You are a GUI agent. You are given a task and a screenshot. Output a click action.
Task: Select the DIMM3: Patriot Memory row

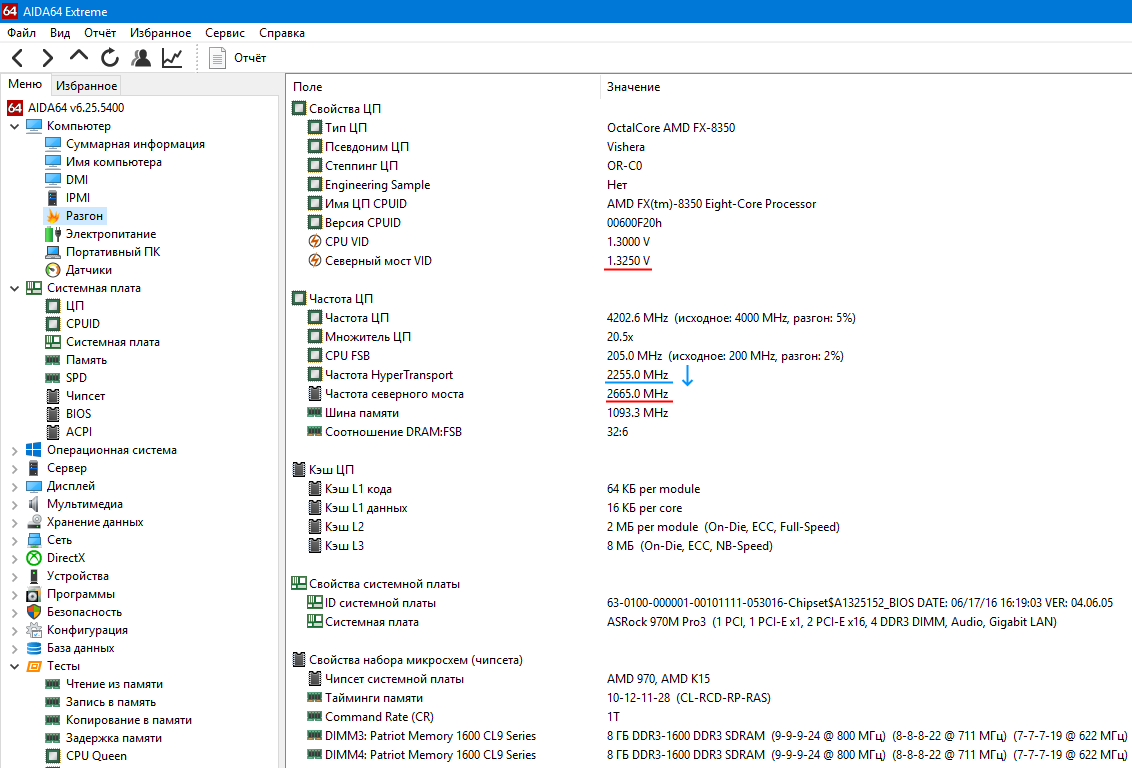click(x=709, y=736)
